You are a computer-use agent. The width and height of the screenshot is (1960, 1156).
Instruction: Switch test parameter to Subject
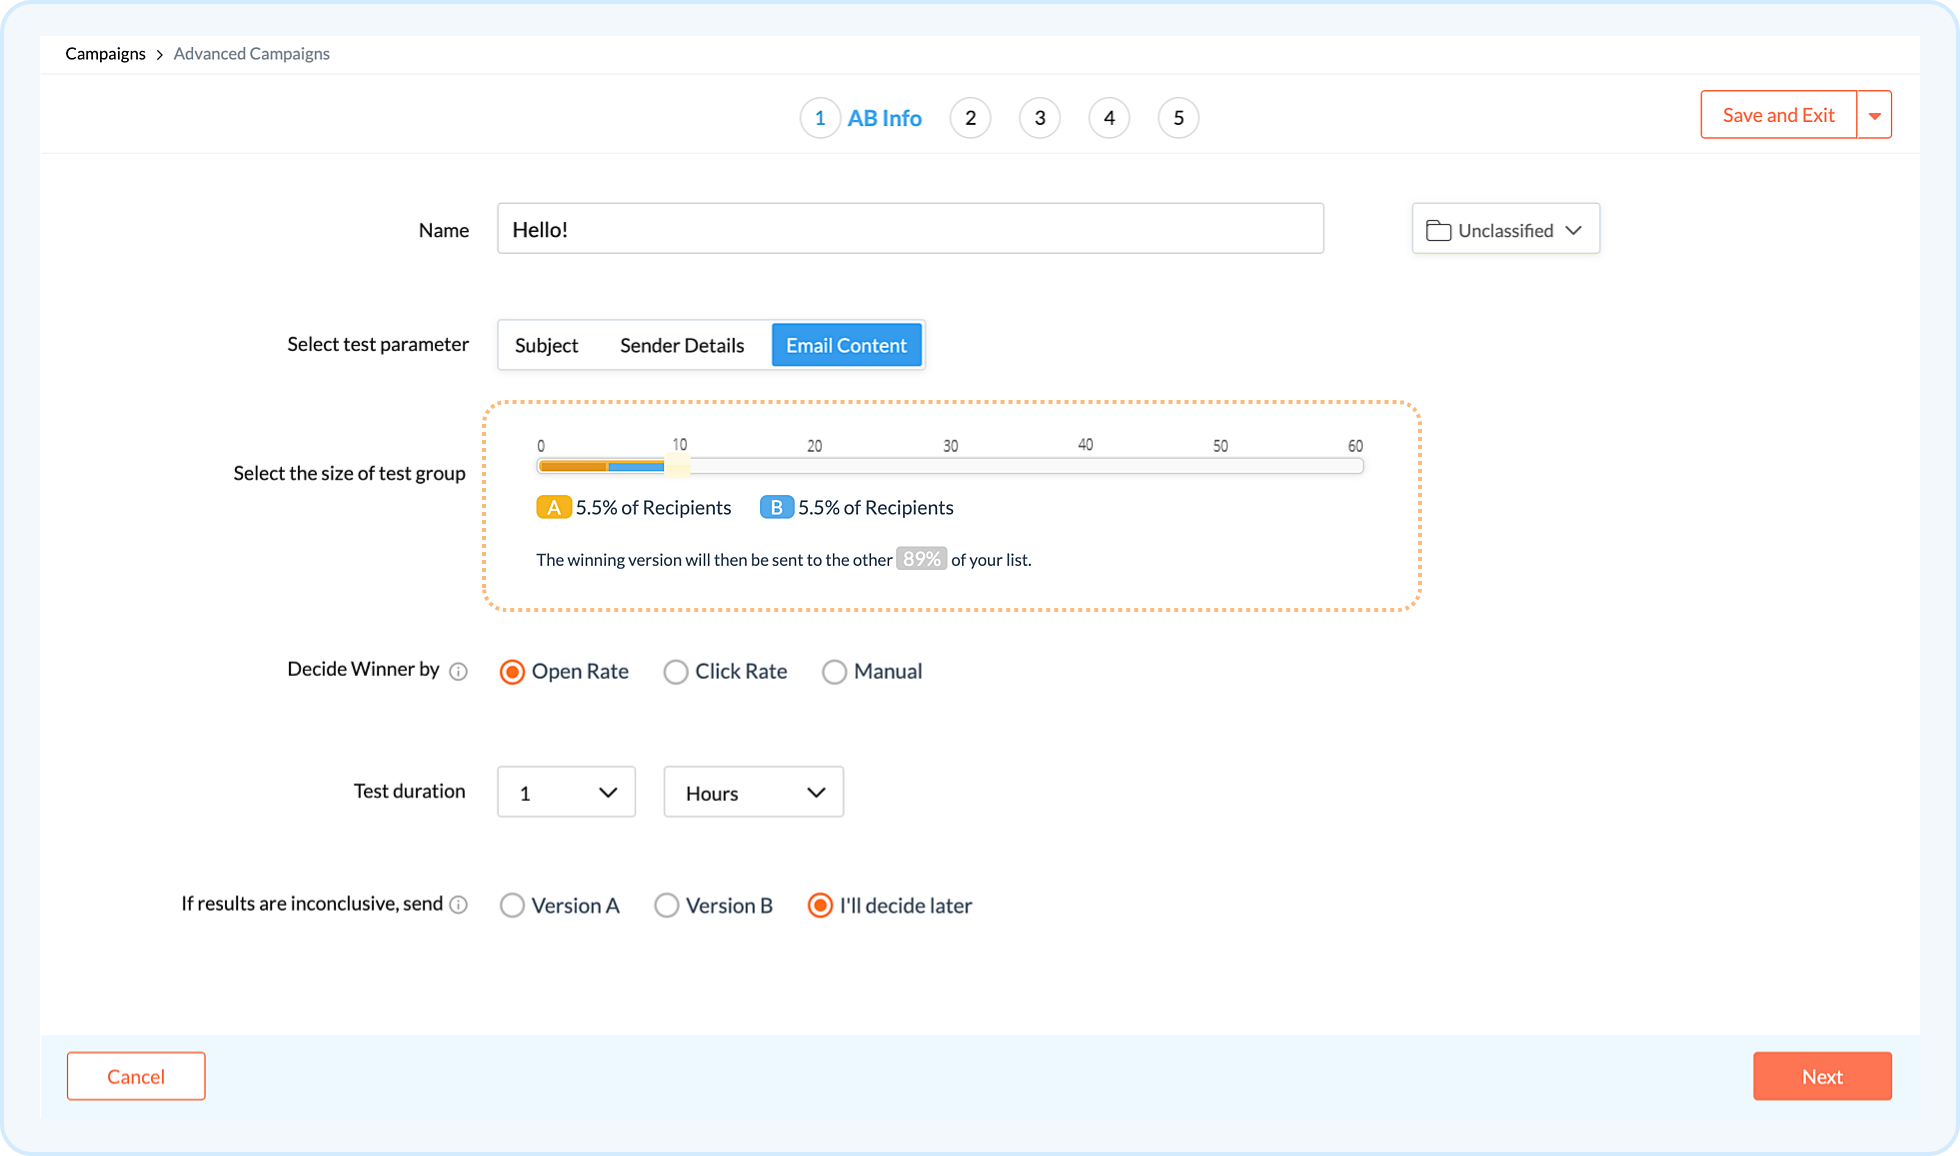point(546,346)
